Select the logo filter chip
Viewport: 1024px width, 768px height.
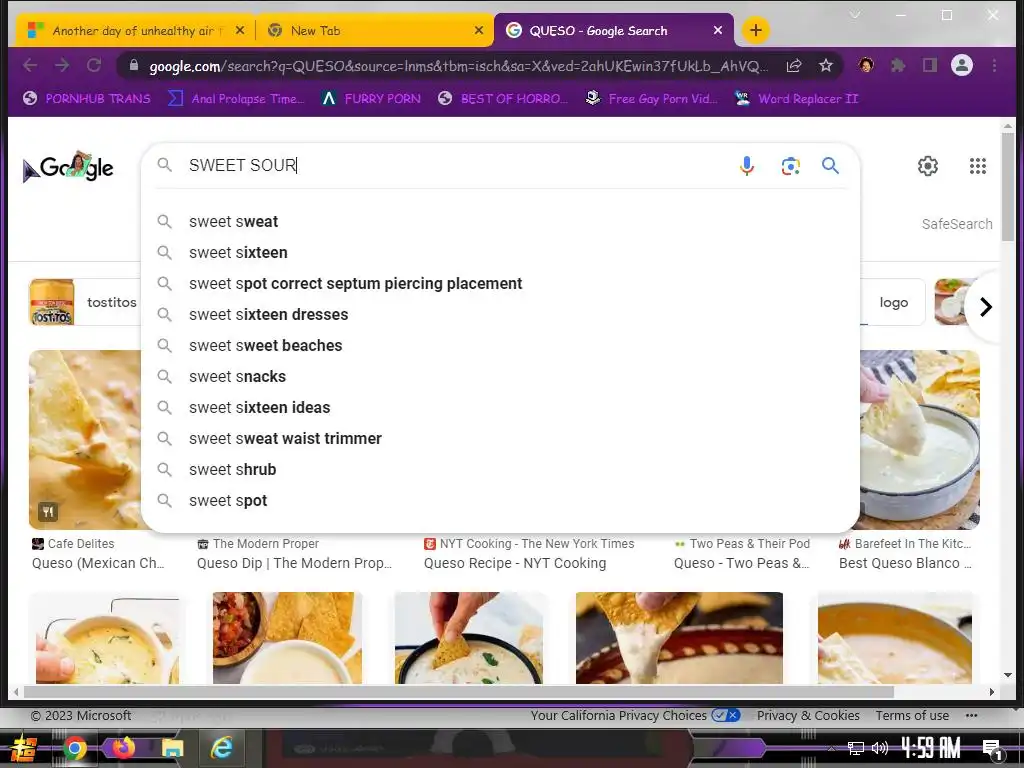pos(893,302)
